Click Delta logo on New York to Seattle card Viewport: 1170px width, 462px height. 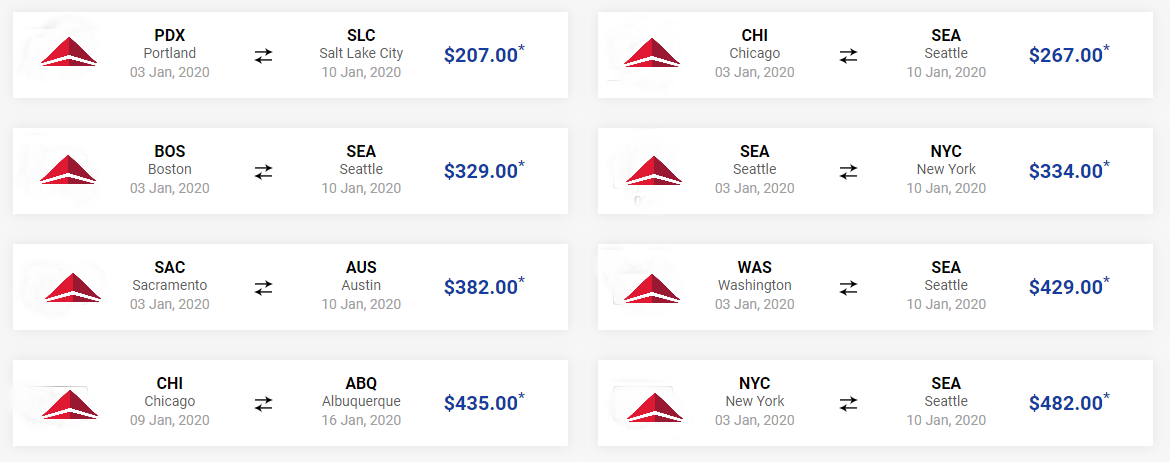654,406
